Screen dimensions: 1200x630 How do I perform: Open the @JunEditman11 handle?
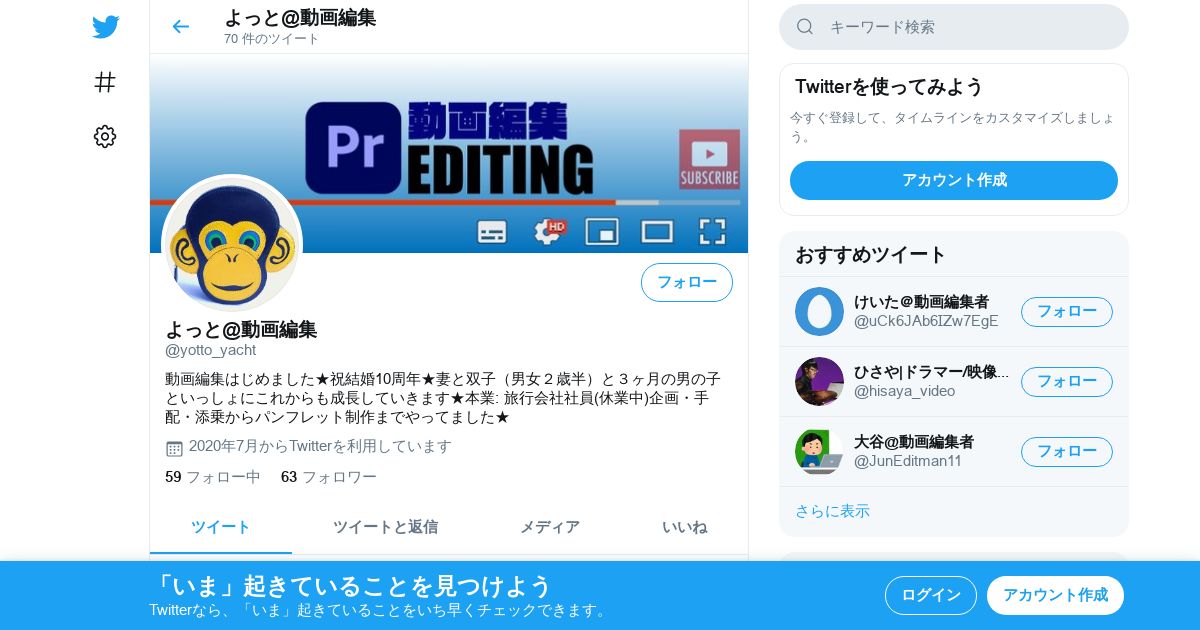pos(908,461)
